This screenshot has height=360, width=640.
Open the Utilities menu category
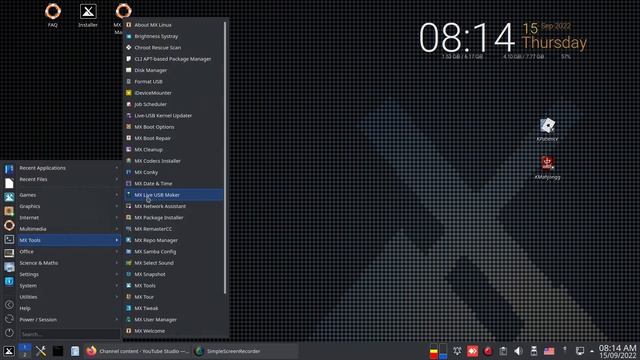click(69, 297)
